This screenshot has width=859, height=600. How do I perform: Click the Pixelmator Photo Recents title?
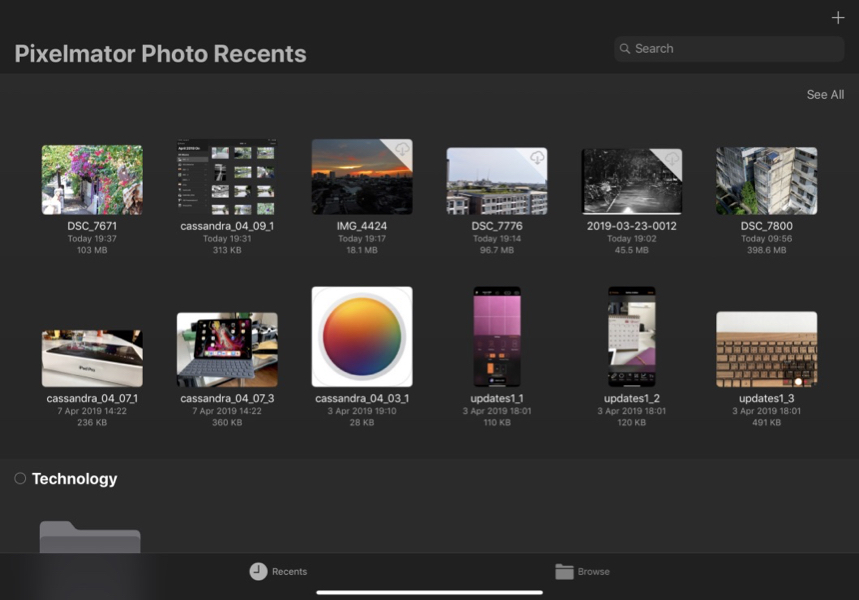161,54
